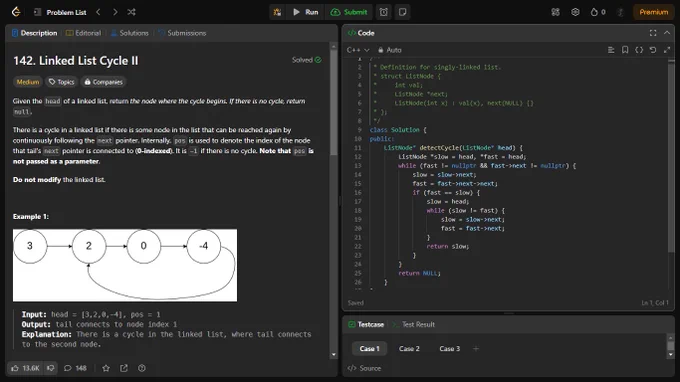Open the help question mark icon
This screenshot has height=382, width=680.
[x=142, y=368]
